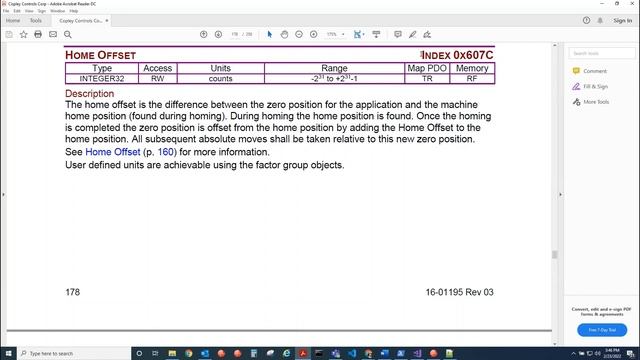Select the INTEGER32 table cell
The width and height of the screenshot is (640, 360).
[x=102, y=79]
